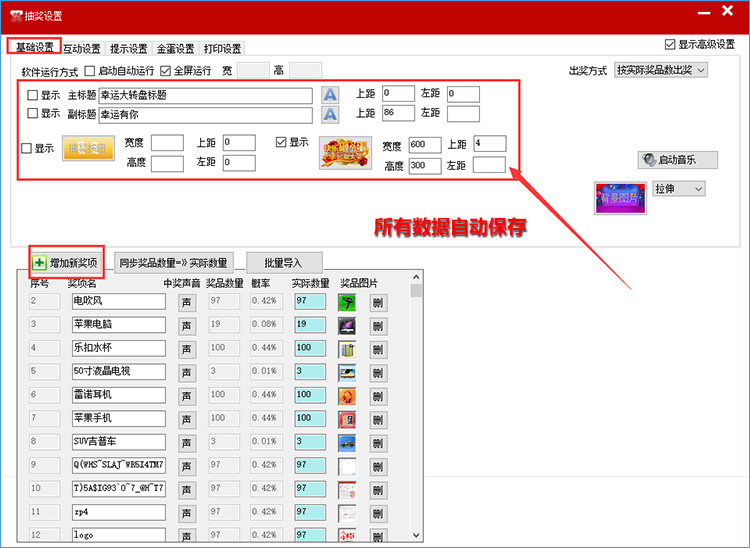Click the prize image for 雷诺耳机
Viewport: 750px width, 548px height.
click(347, 395)
